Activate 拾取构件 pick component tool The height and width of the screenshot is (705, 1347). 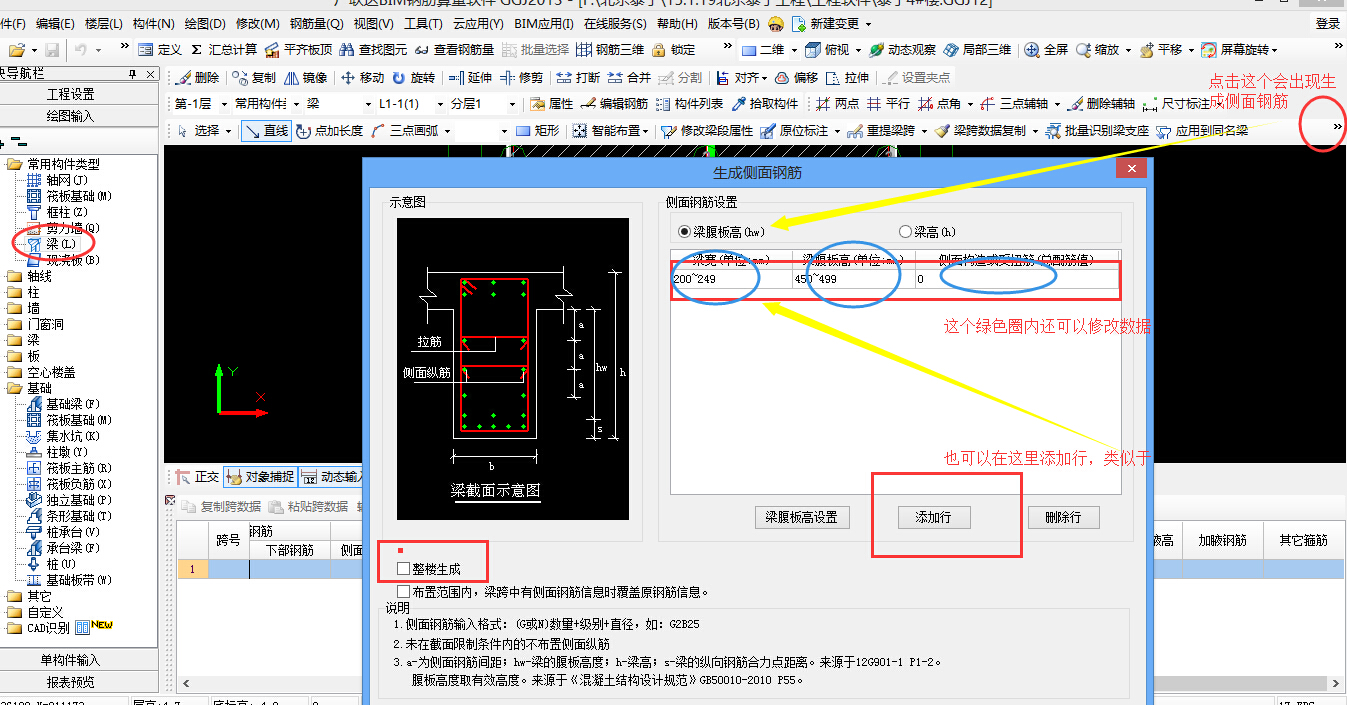coord(766,103)
